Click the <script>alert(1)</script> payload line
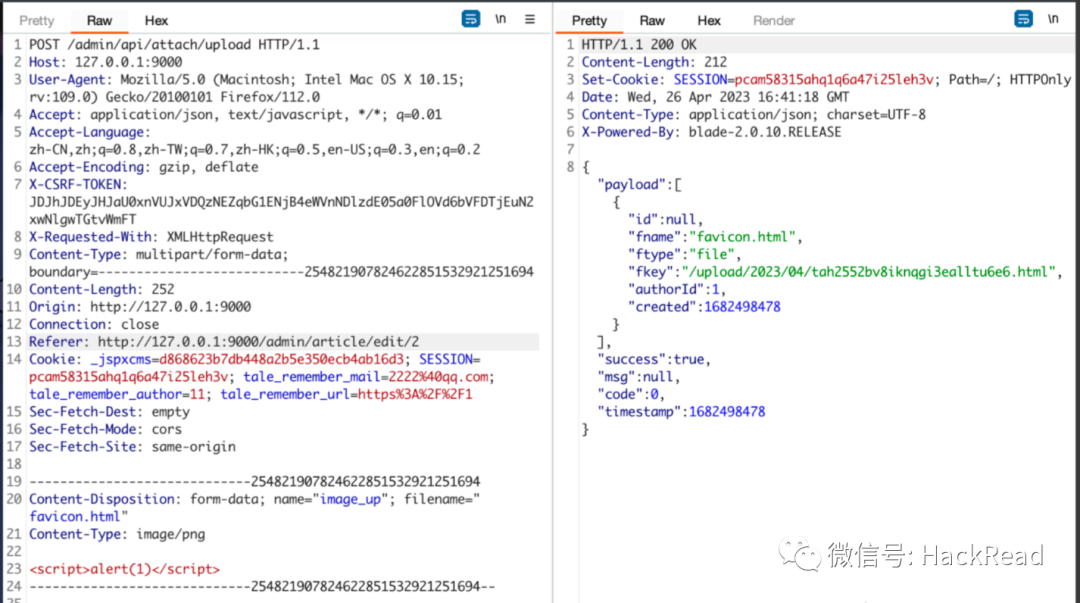The image size is (1080, 603). pyautogui.click(x=125, y=569)
